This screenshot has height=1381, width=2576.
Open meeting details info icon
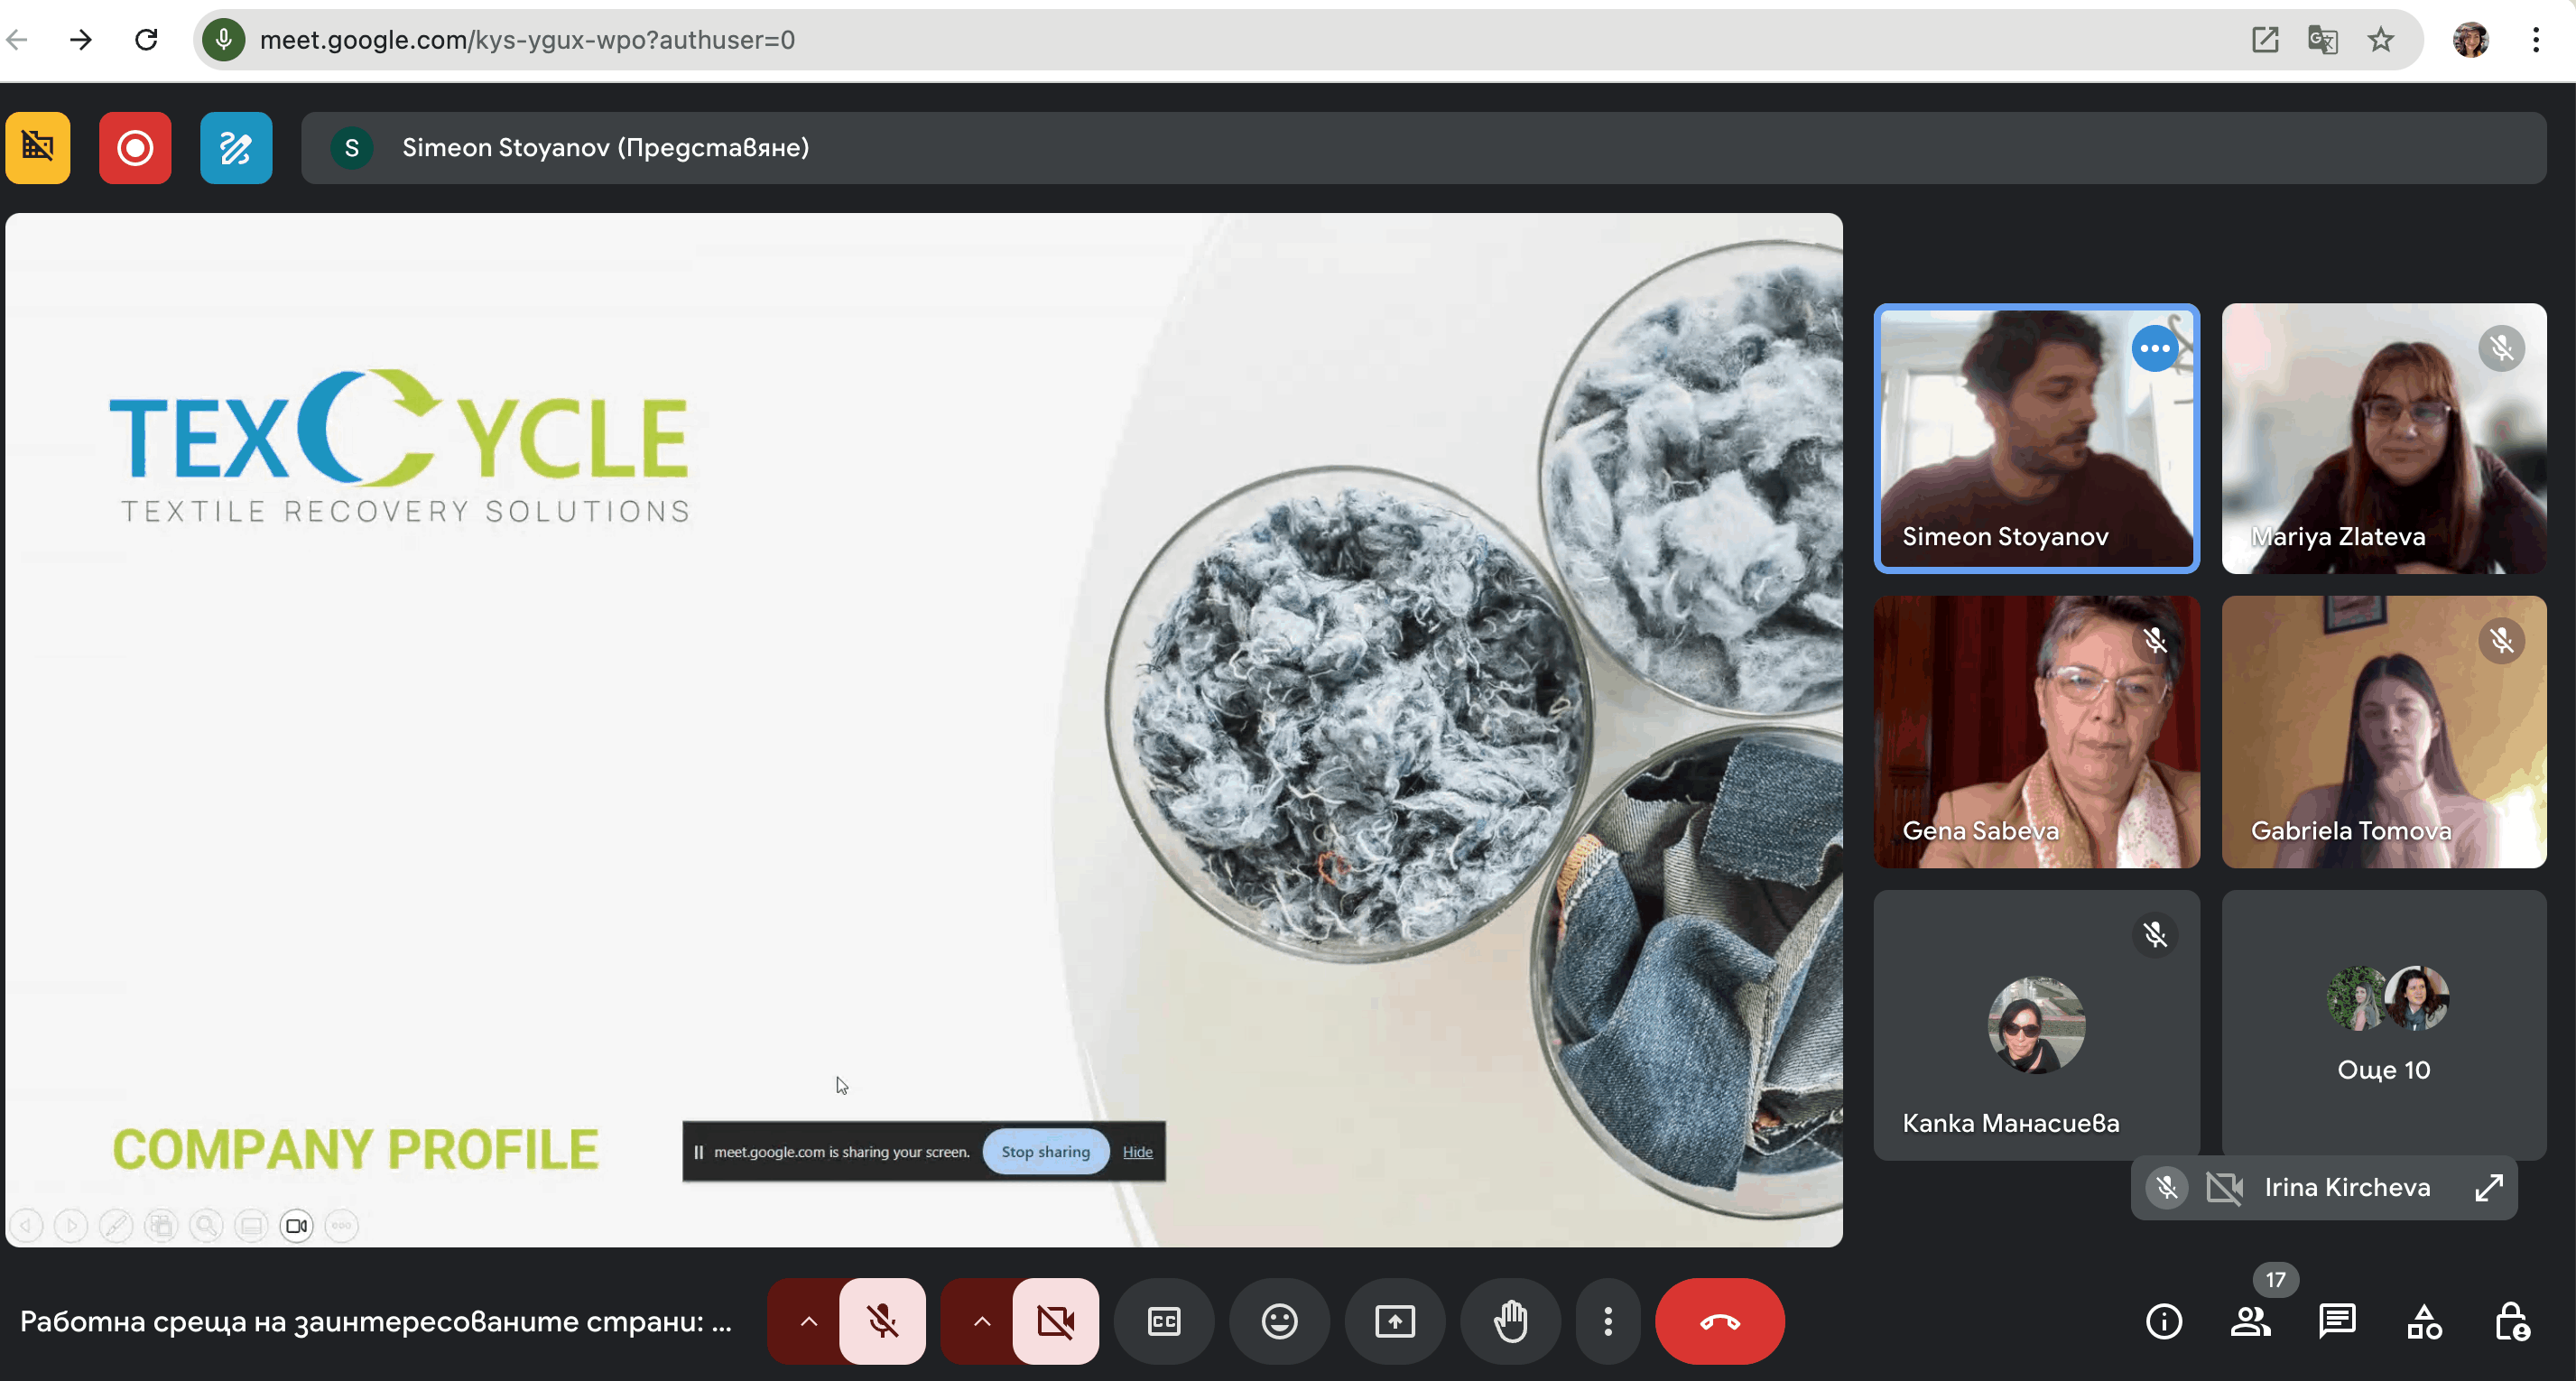tap(2164, 1321)
